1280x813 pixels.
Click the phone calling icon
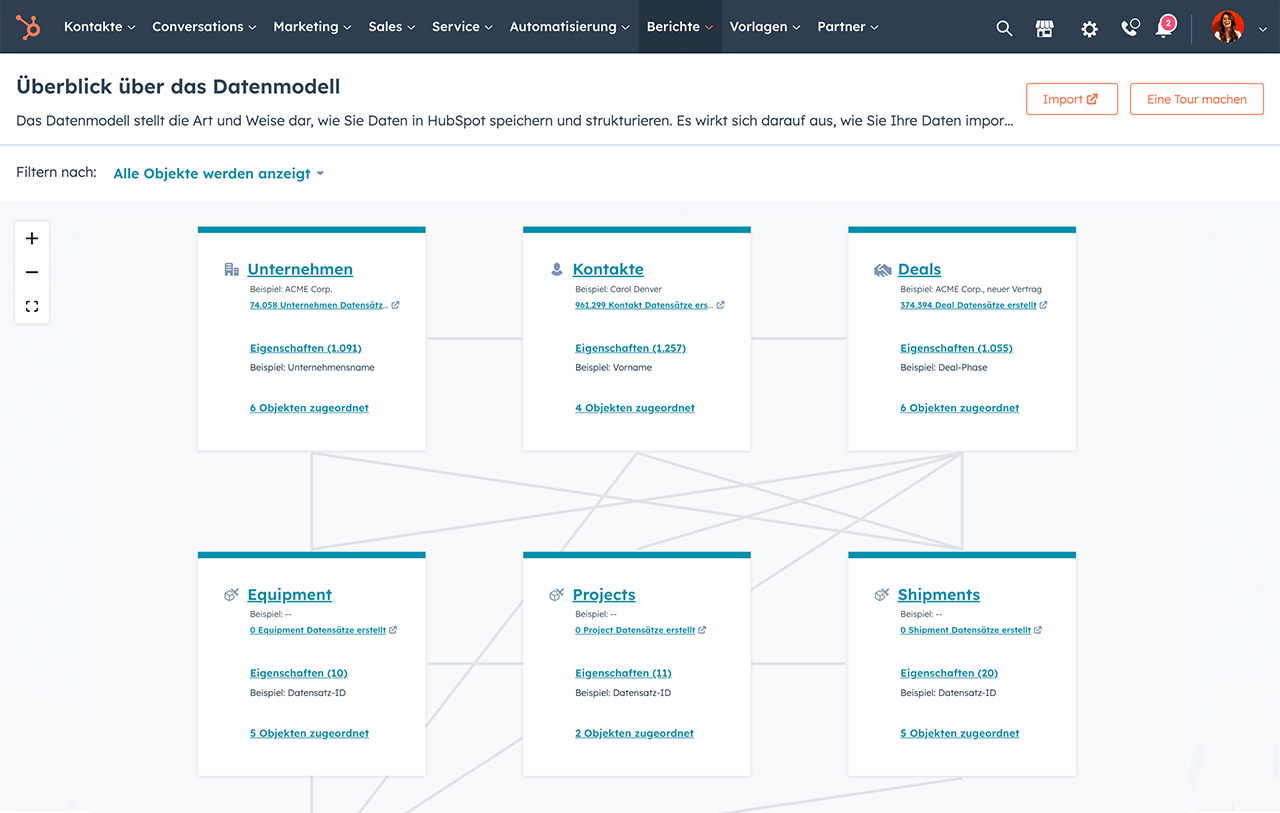pyautogui.click(x=1130, y=28)
